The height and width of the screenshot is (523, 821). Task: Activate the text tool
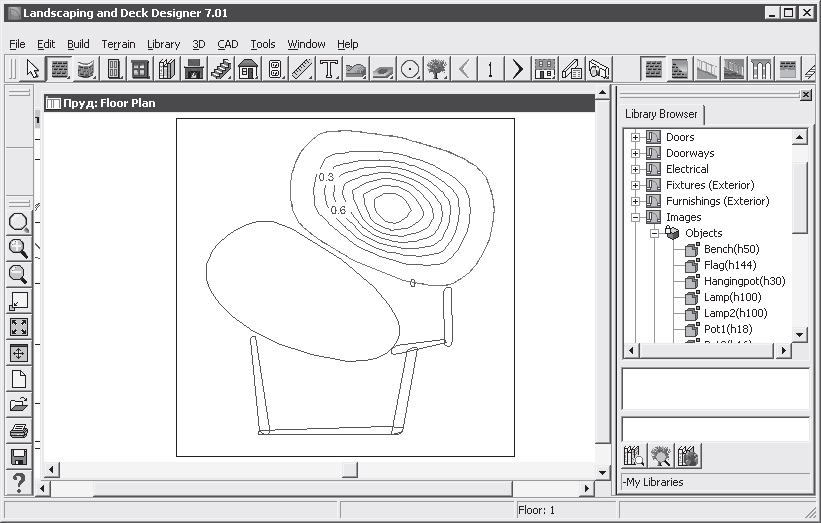[329, 69]
